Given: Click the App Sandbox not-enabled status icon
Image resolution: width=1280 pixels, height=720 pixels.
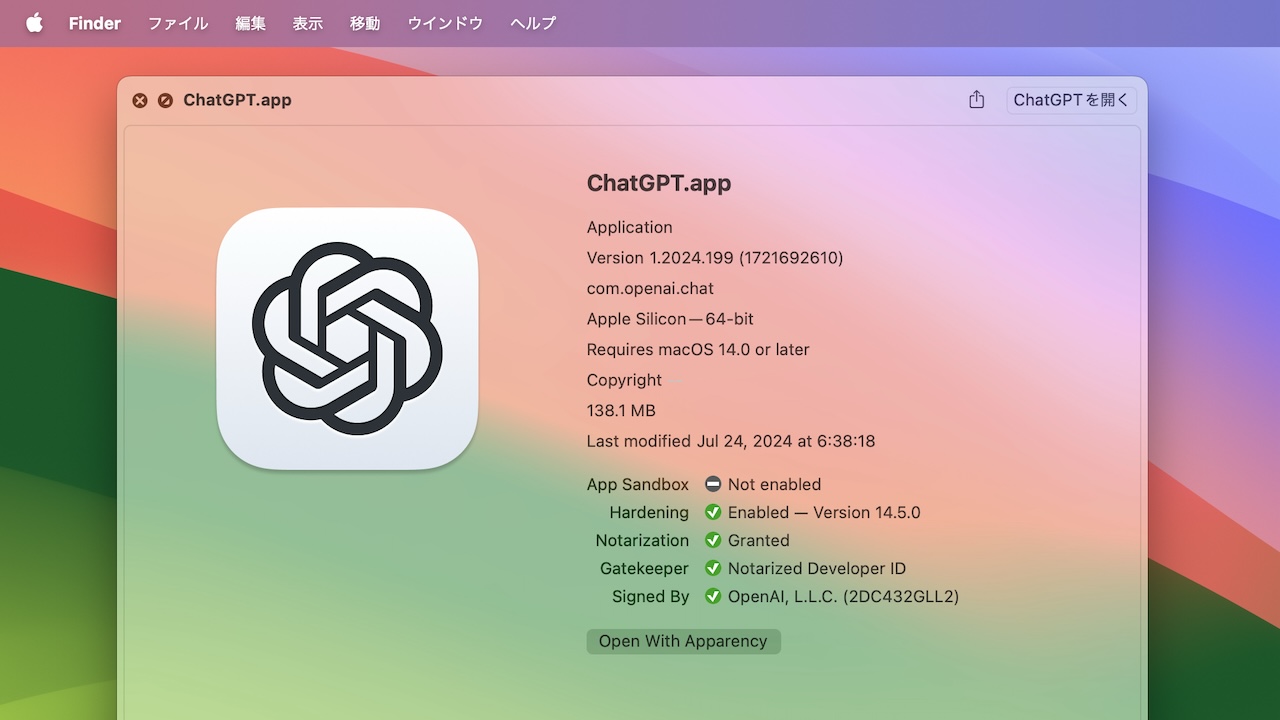Looking at the screenshot, I should click(713, 484).
